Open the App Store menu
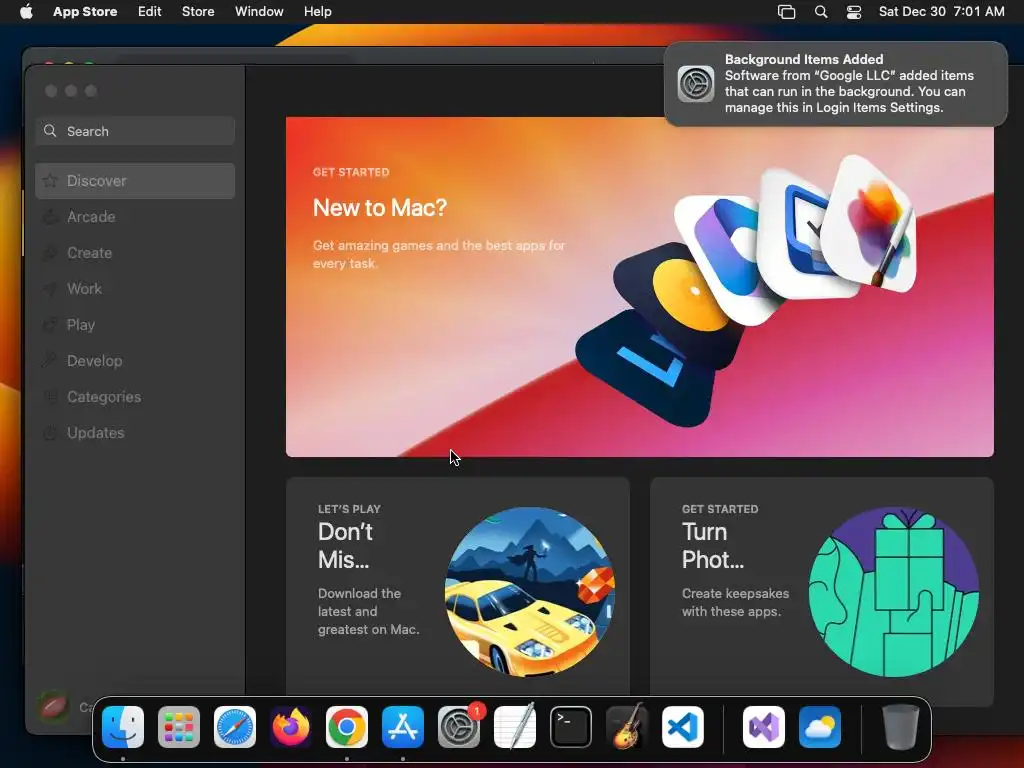 pos(85,12)
